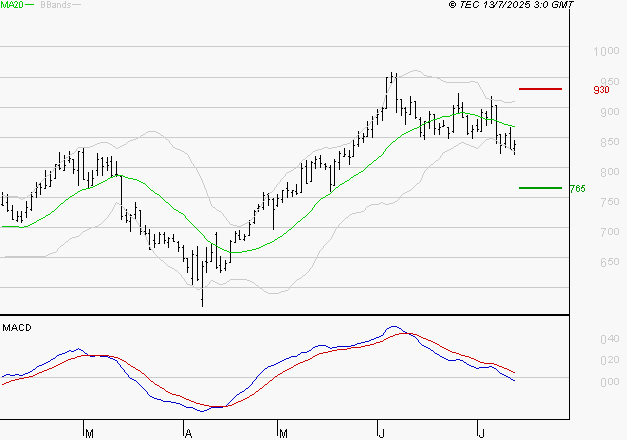Click the MACD 000 axis value
627x440 pixels.
pos(609,382)
